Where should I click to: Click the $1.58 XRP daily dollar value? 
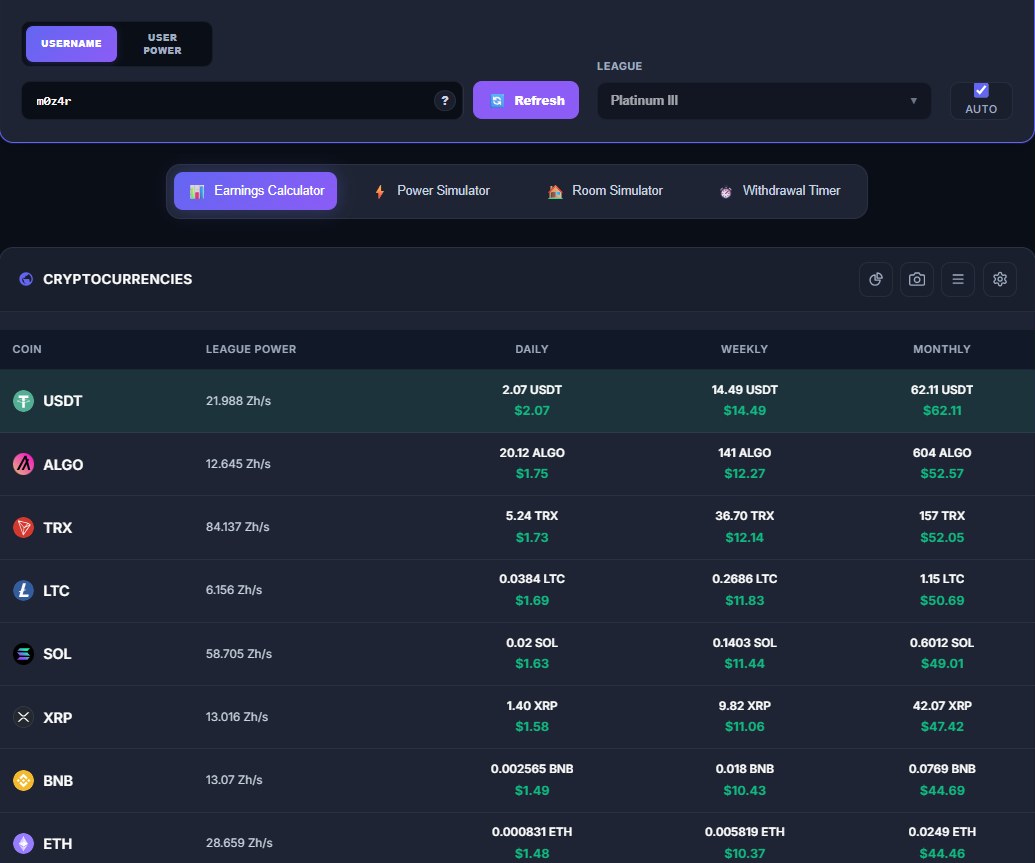pyautogui.click(x=532, y=726)
